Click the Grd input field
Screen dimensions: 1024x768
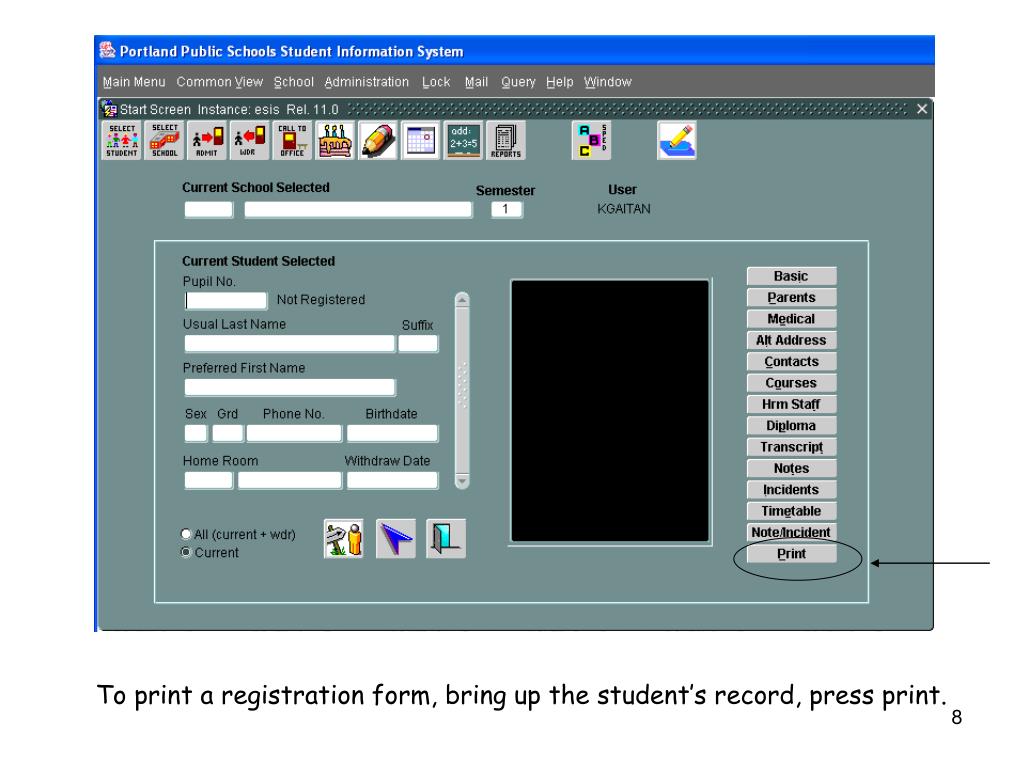pyautogui.click(x=228, y=433)
